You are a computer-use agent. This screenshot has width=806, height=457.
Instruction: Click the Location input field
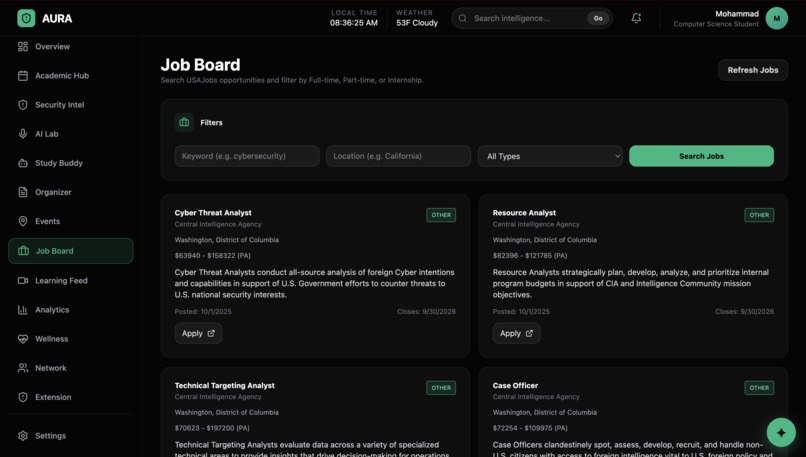398,156
